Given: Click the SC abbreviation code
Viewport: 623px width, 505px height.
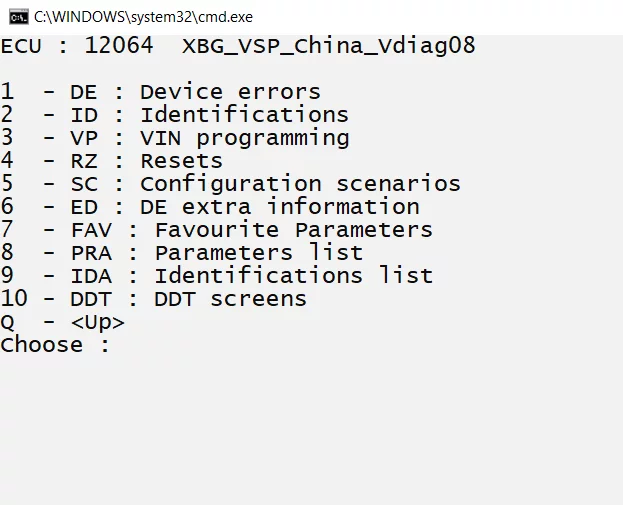Looking at the screenshot, I should click(84, 184).
